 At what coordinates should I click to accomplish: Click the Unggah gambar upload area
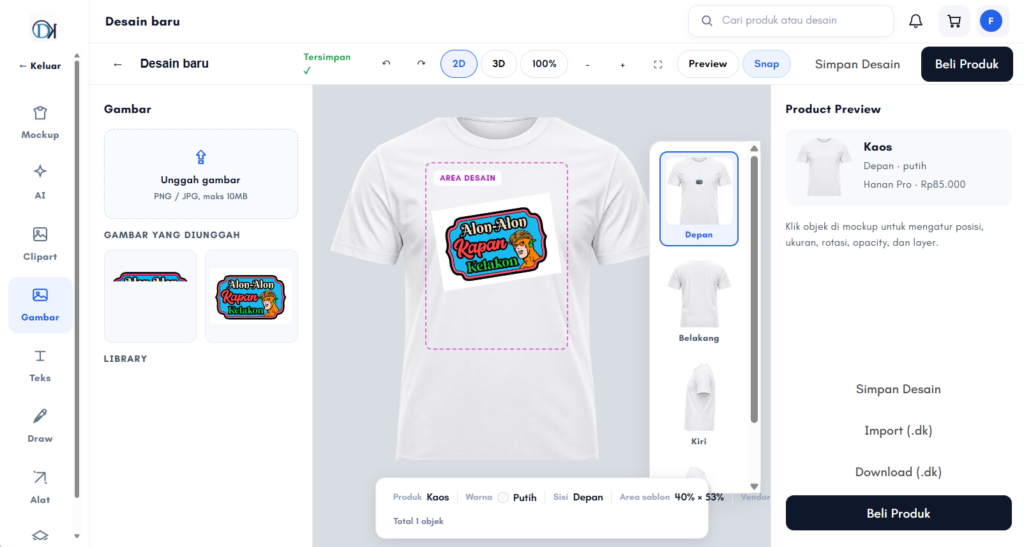[200, 174]
